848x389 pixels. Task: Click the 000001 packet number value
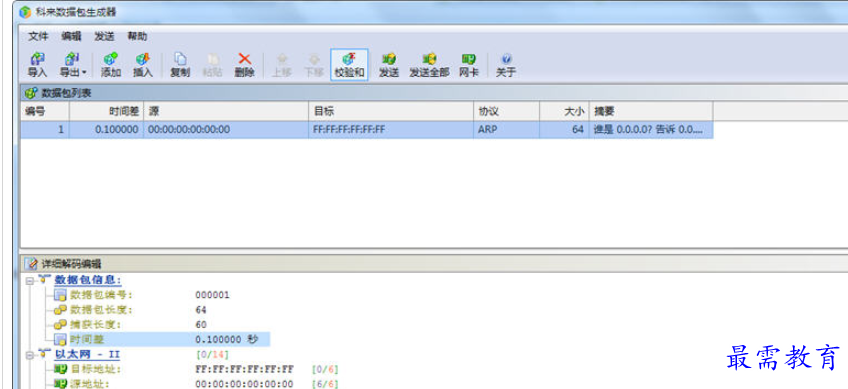[213, 295]
